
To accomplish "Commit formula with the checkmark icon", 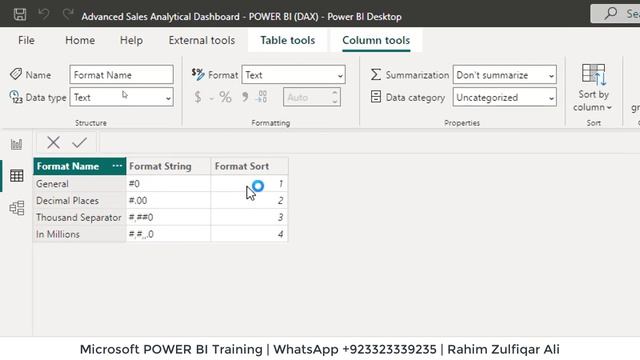I will (80, 142).
